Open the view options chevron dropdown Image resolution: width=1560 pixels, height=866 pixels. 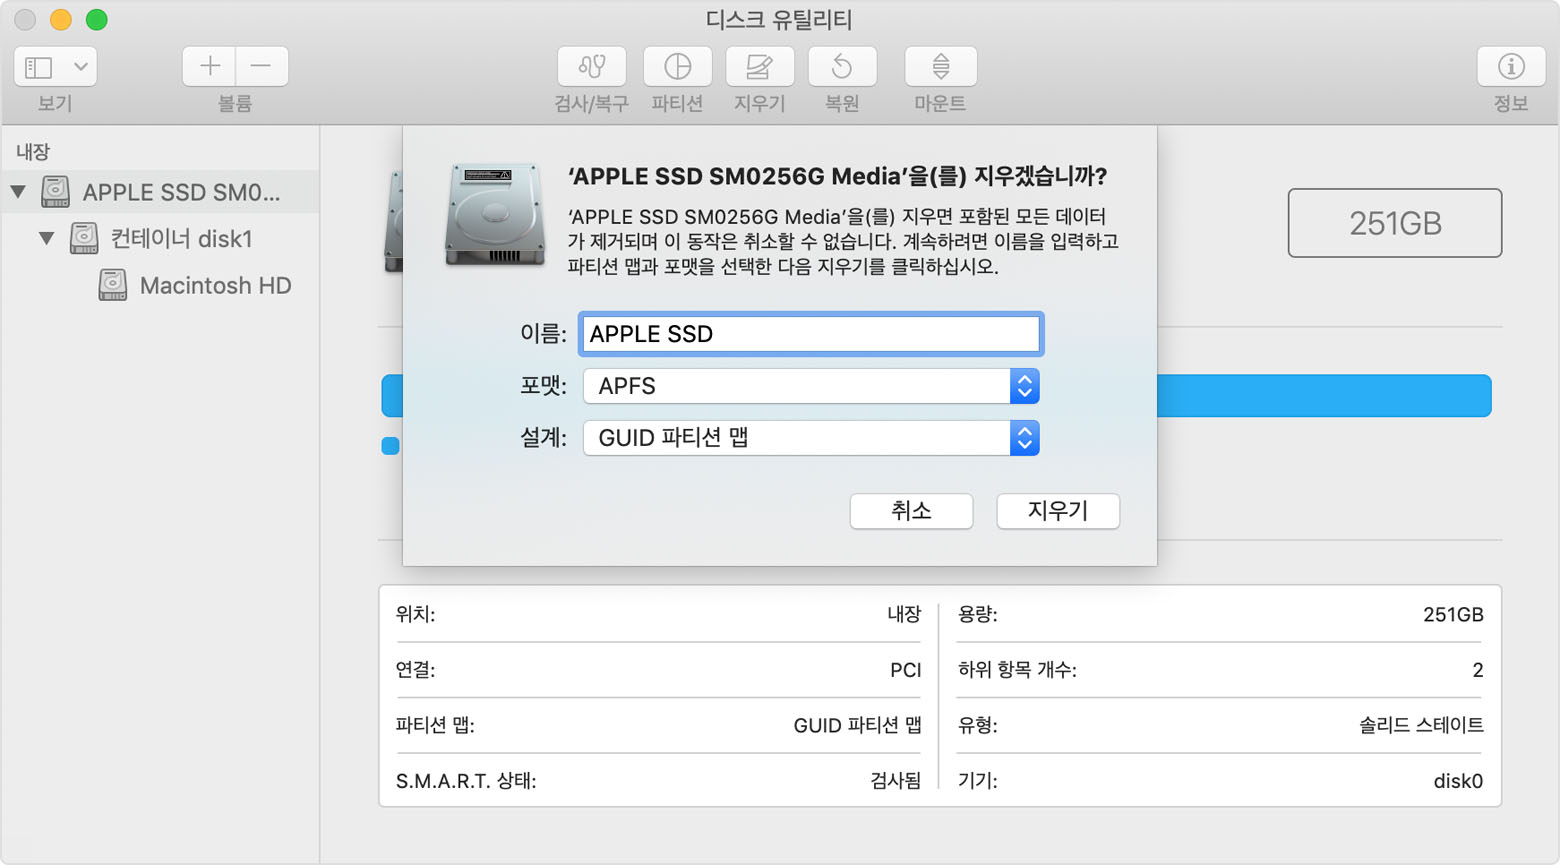81,67
